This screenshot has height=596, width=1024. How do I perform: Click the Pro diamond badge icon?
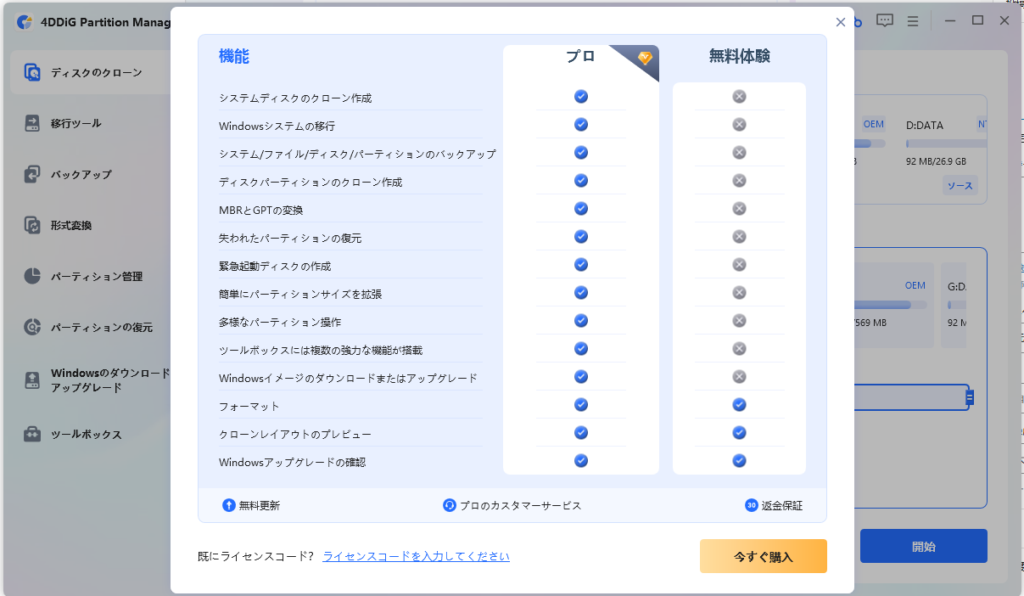(x=645, y=58)
